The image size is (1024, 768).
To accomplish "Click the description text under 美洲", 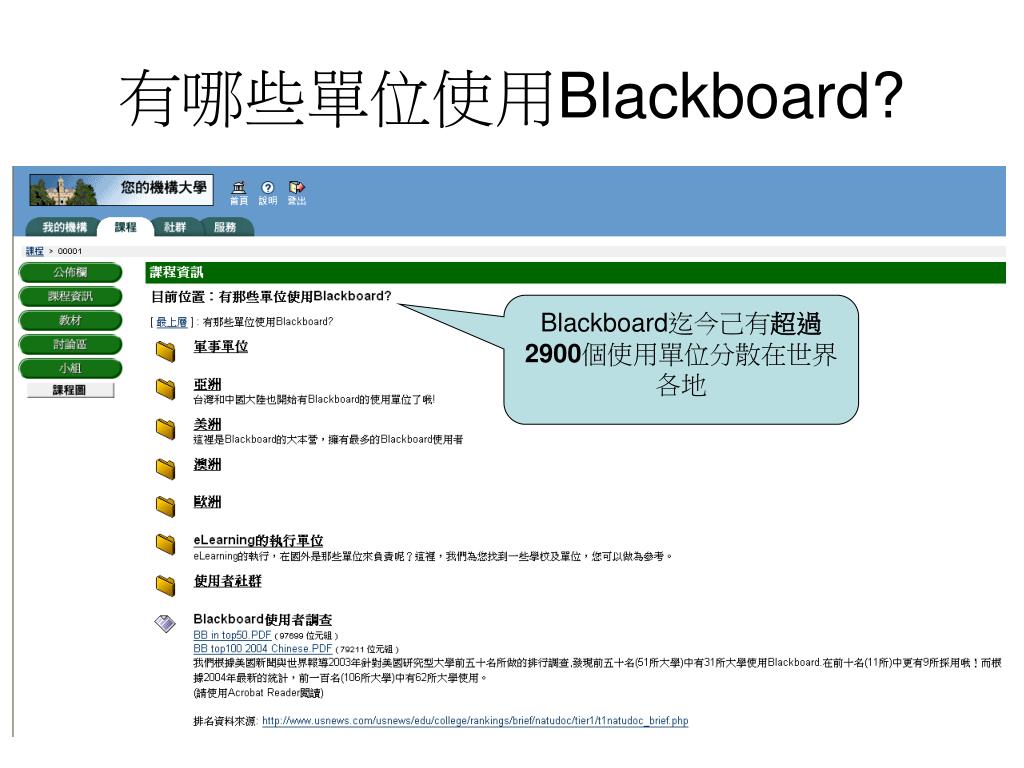I will pyautogui.click(x=328, y=440).
